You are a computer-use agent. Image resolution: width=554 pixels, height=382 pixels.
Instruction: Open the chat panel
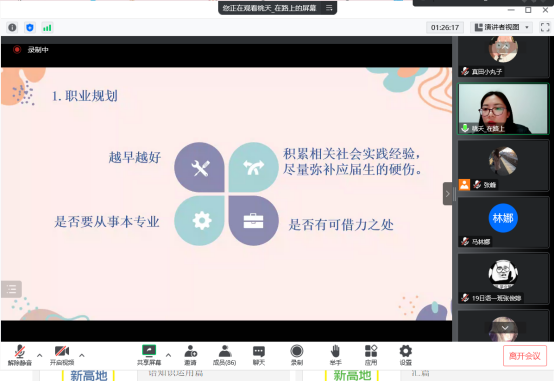pyautogui.click(x=259, y=355)
